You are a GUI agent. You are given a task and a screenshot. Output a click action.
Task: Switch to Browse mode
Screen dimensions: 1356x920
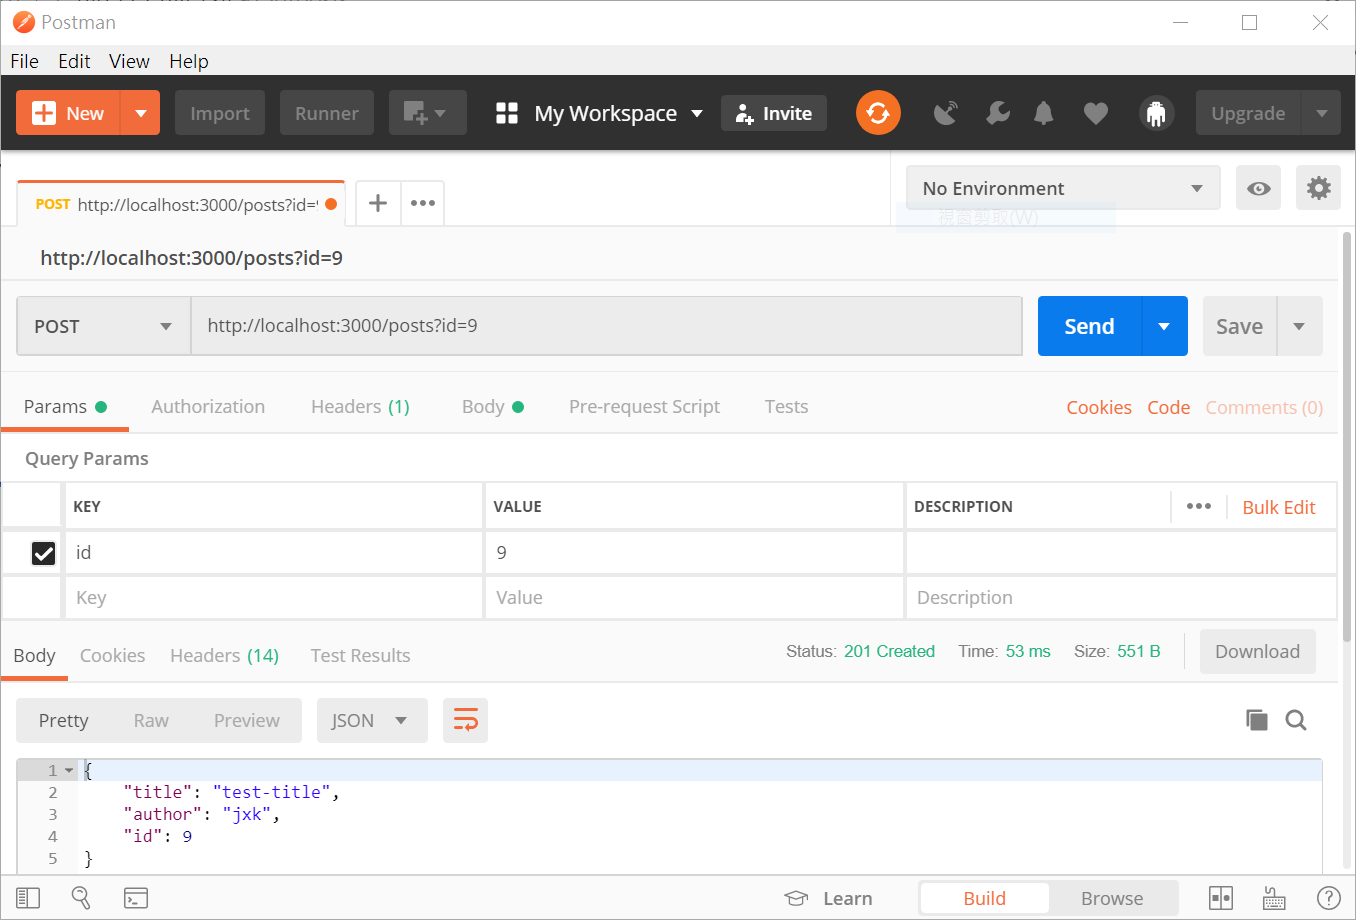(1112, 898)
